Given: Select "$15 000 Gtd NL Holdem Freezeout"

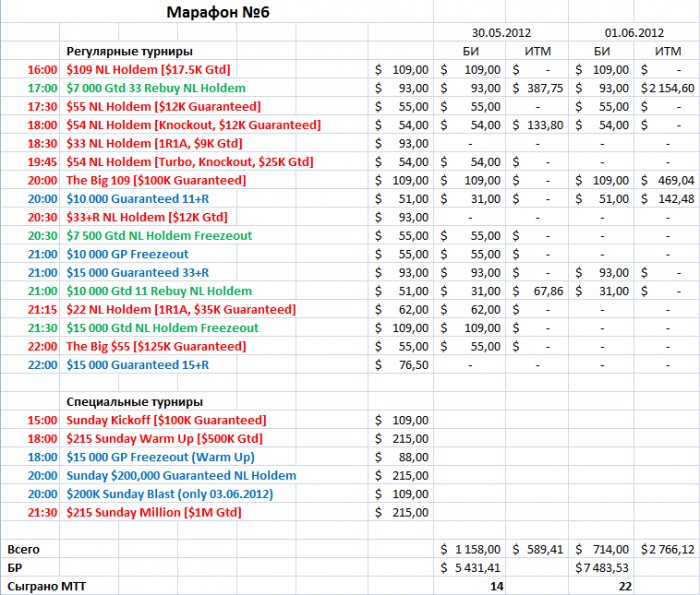Looking at the screenshot, I should [162, 328].
